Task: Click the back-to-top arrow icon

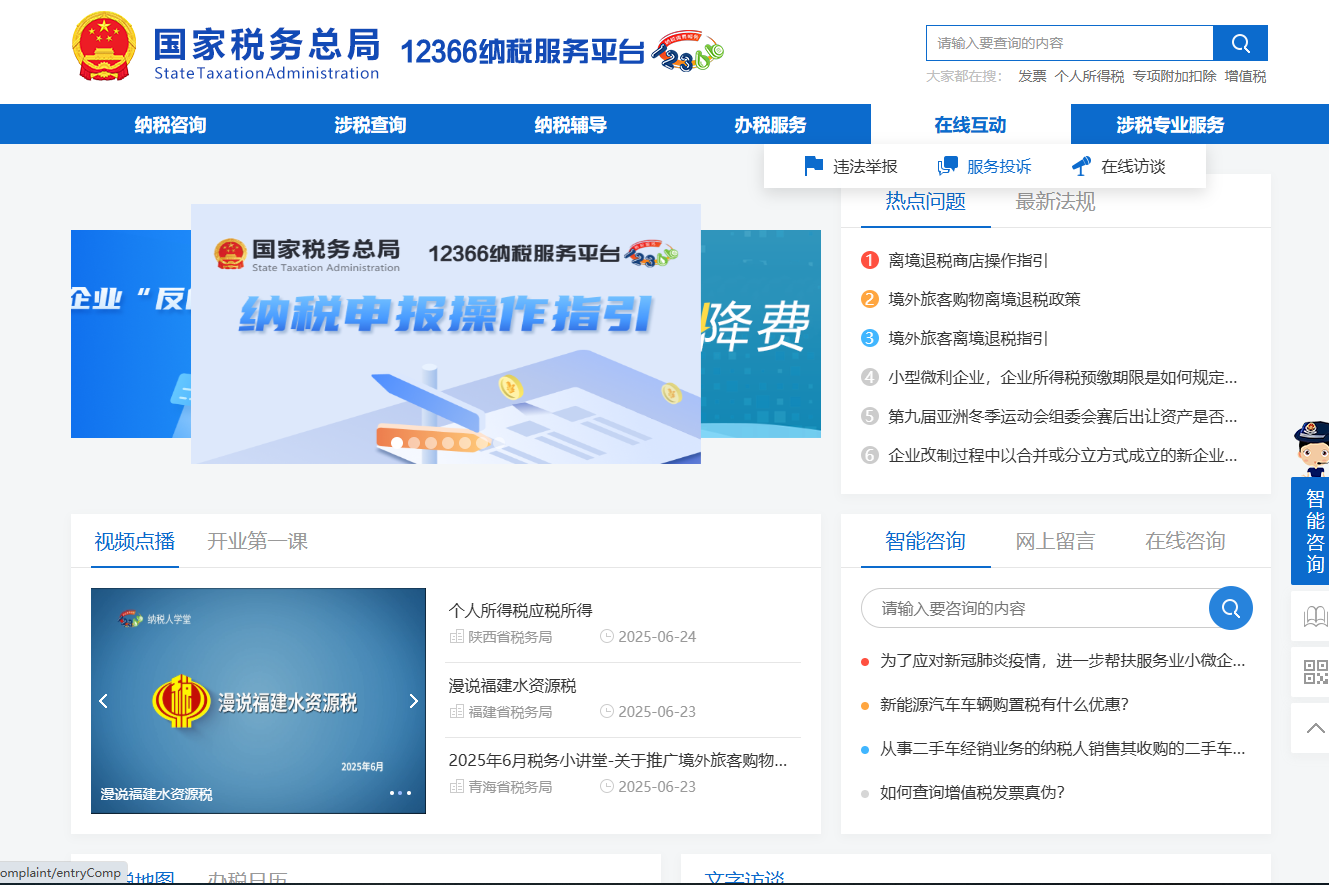Action: pos(1315,728)
